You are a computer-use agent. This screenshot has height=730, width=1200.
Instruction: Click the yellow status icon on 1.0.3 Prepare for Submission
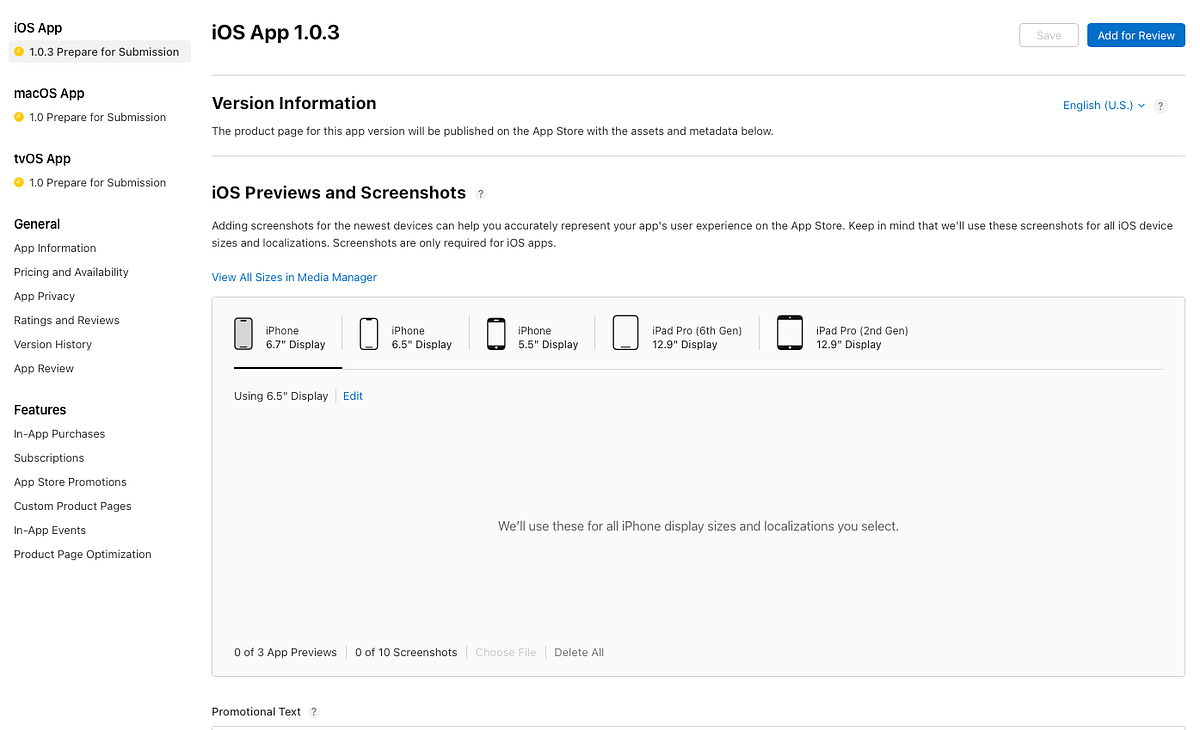click(20, 51)
